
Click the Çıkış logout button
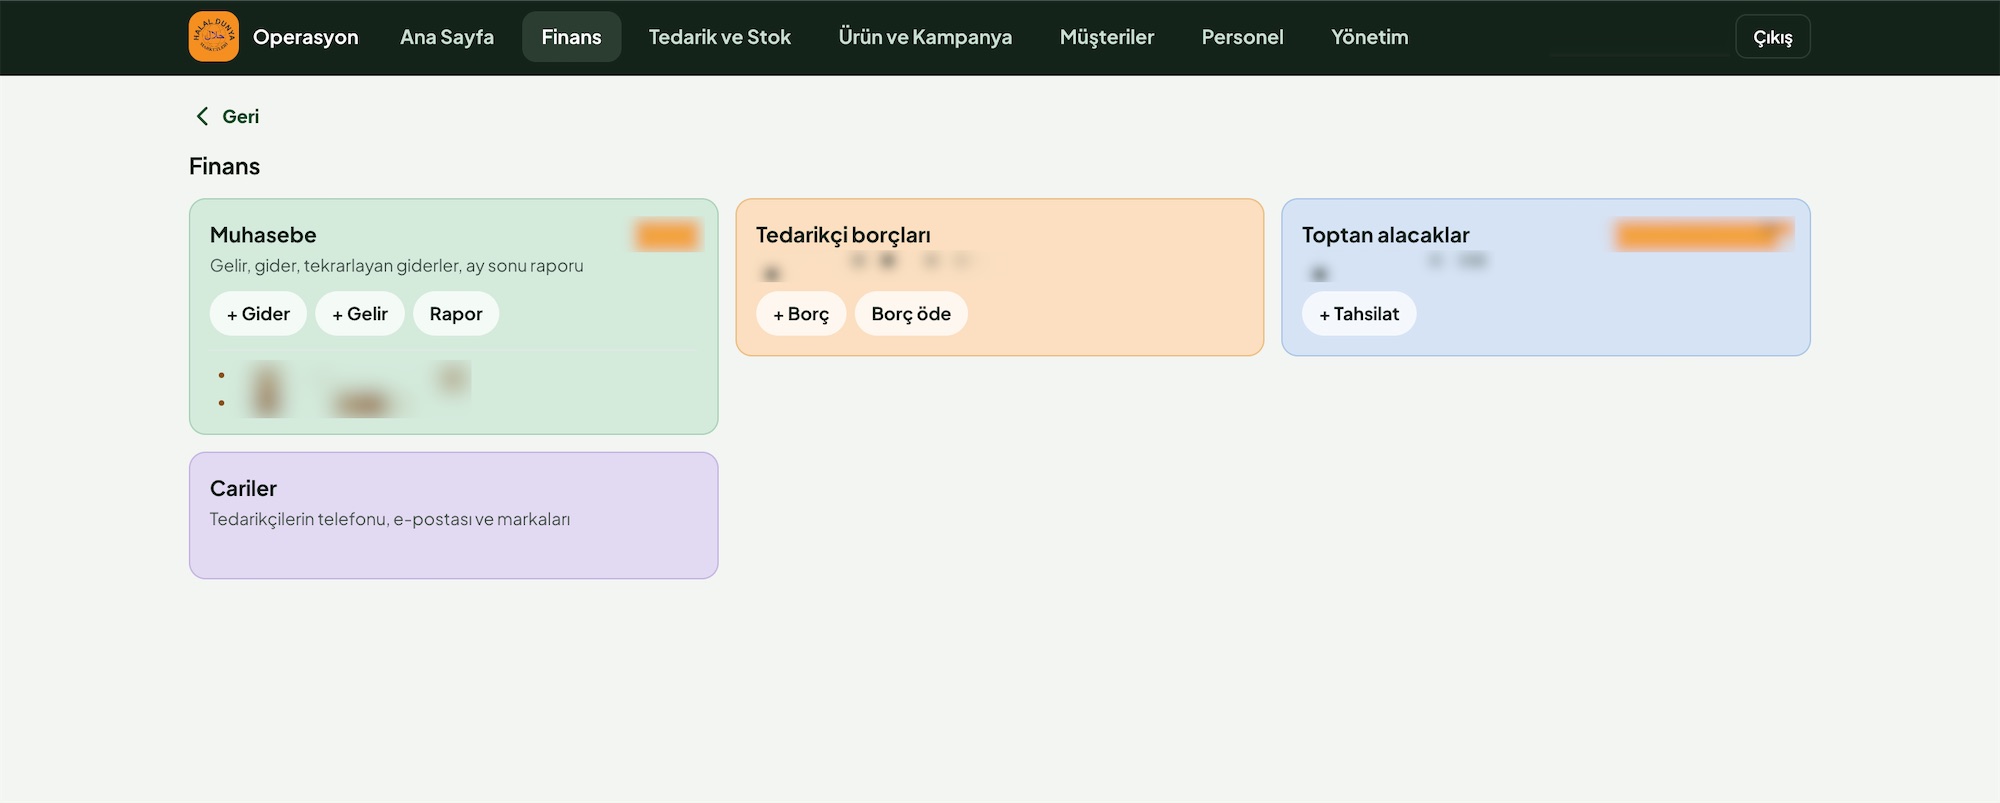[1773, 37]
